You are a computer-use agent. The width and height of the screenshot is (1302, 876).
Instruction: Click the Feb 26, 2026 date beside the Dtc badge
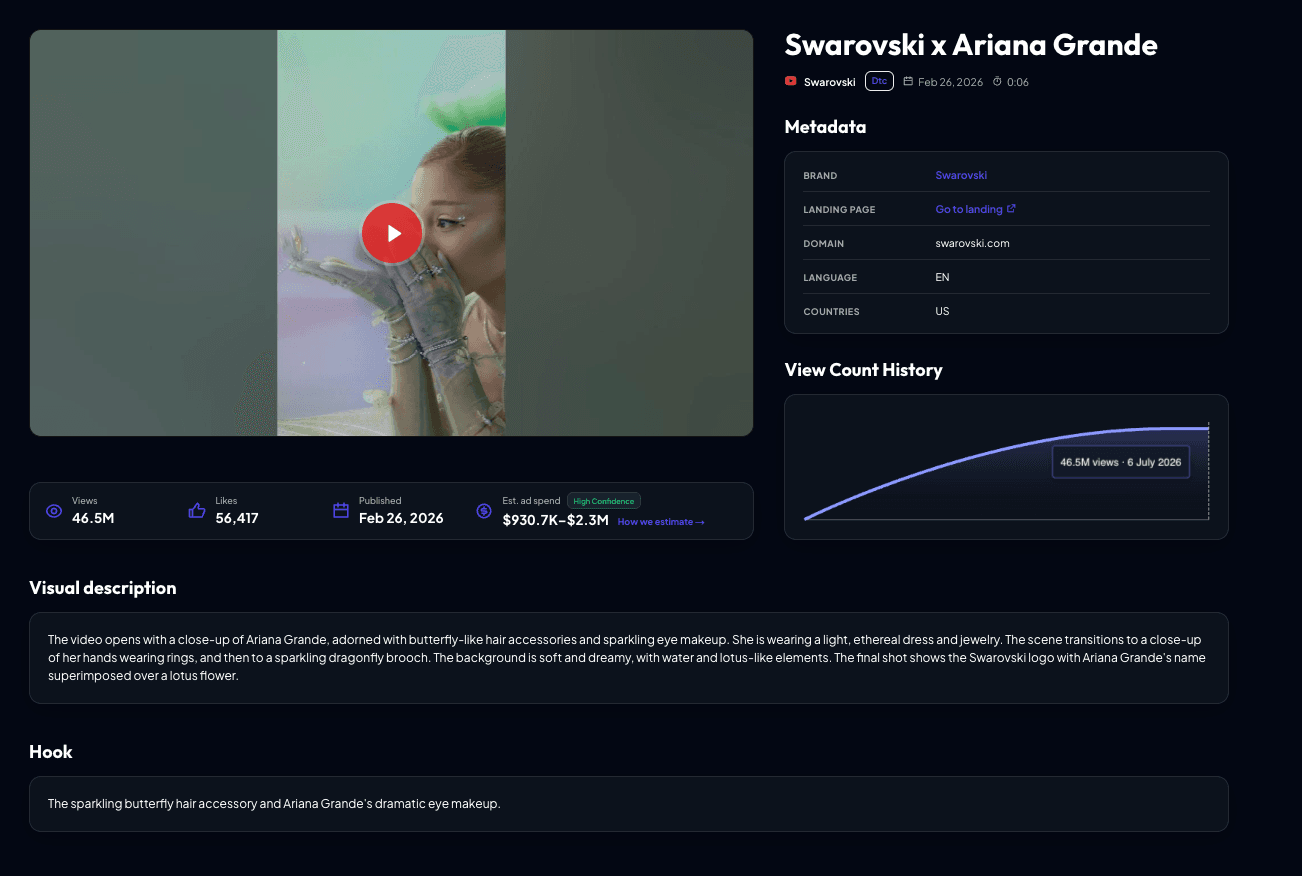point(950,82)
